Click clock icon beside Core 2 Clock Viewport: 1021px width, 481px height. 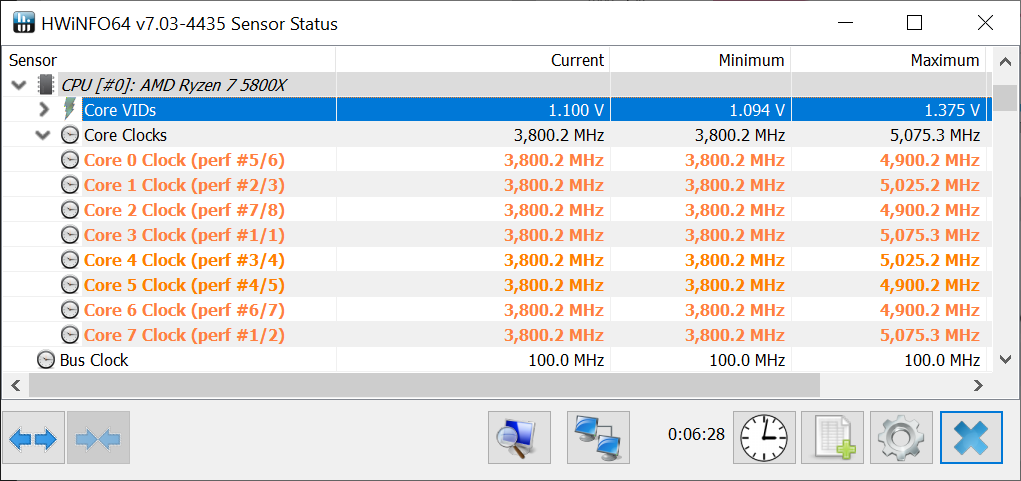[x=69, y=210]
